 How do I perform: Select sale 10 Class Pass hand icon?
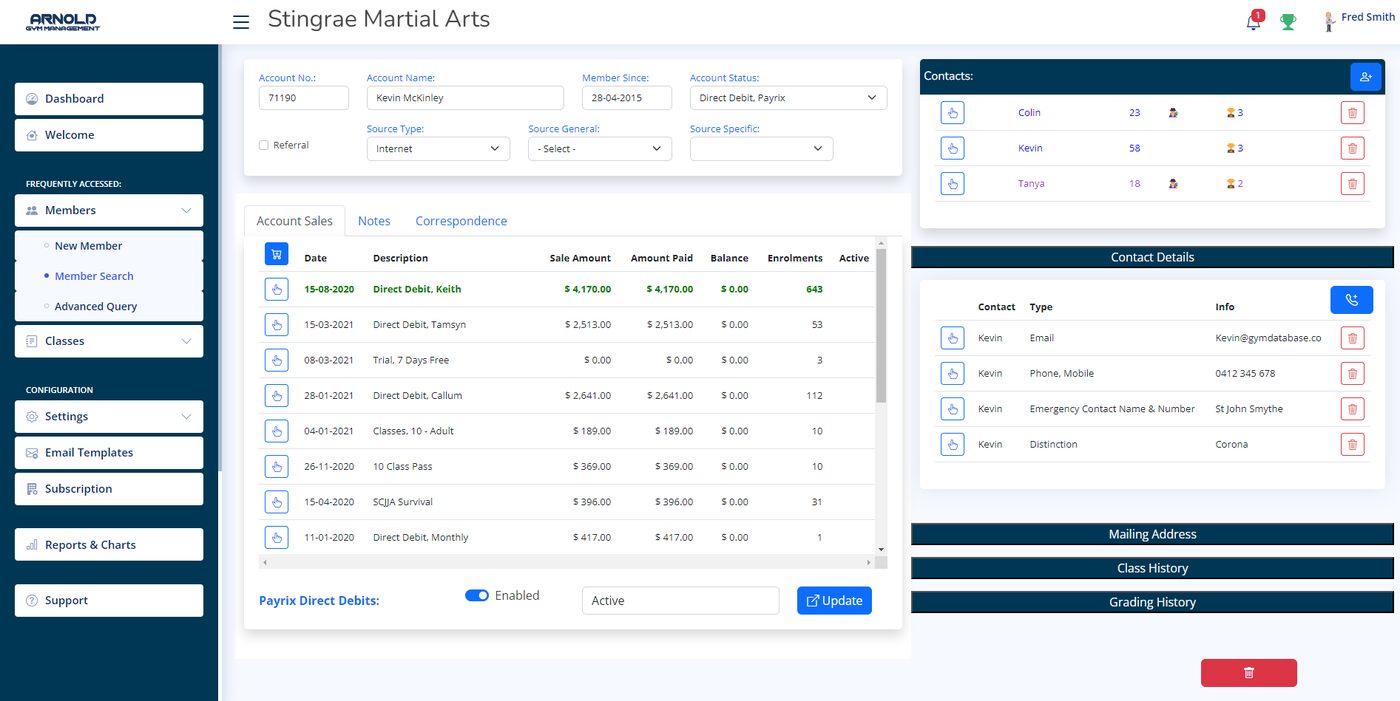coord(276,466)
